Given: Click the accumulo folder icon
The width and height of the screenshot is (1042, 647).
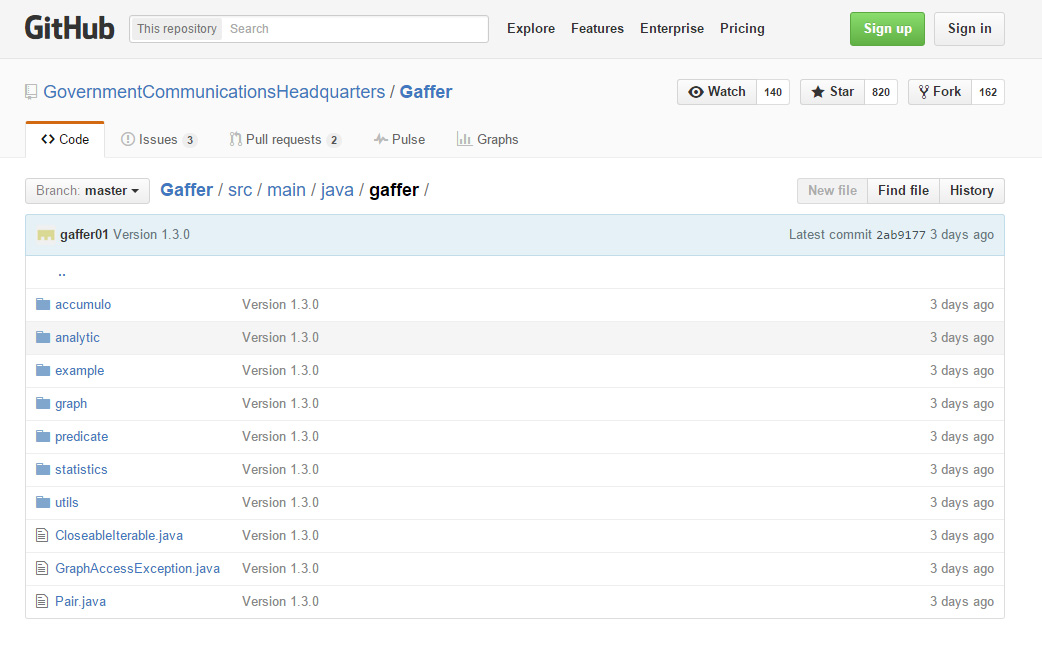Looking at the screenshot, I should pyautogui.click(x=43, y=304).
